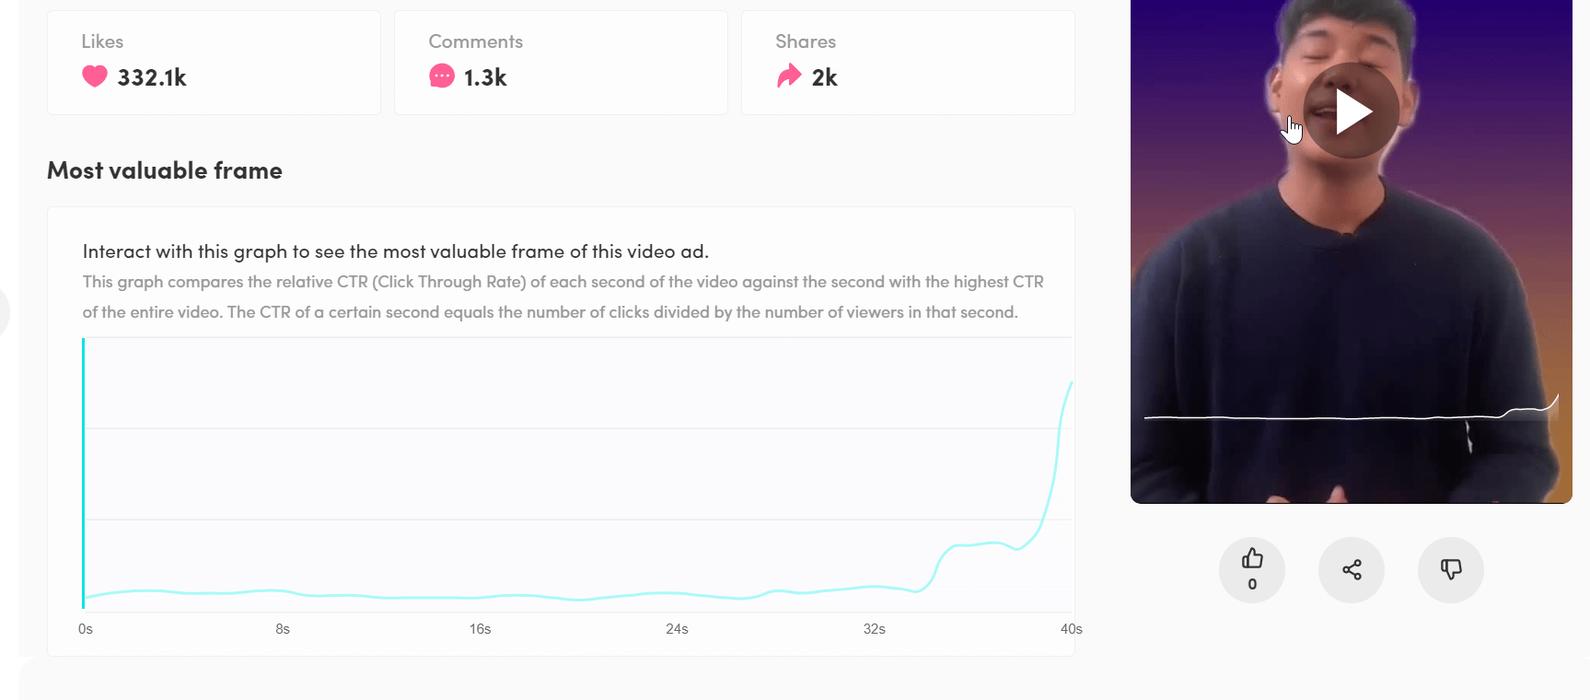Viewport: 1590px width, 700px height.
Task: Click the 2k shares count
Action: tap(824, 78)
